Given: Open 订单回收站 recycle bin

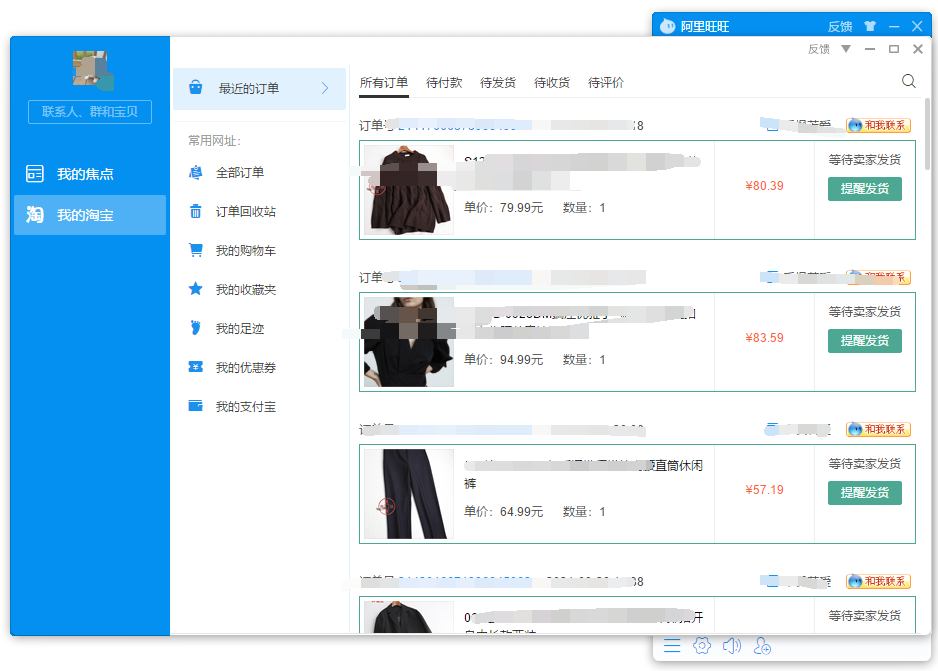Looking at the screenshot, I should (x=245, y=212).
